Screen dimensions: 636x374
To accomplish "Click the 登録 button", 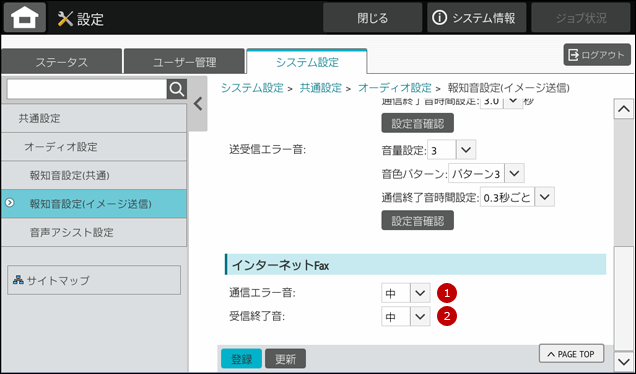I will [x=241, y=359].
